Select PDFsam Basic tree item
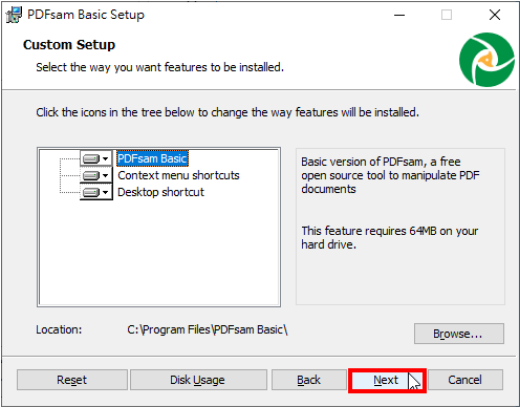The width and height of the screenshot is (520, 408). coord(152,159)
